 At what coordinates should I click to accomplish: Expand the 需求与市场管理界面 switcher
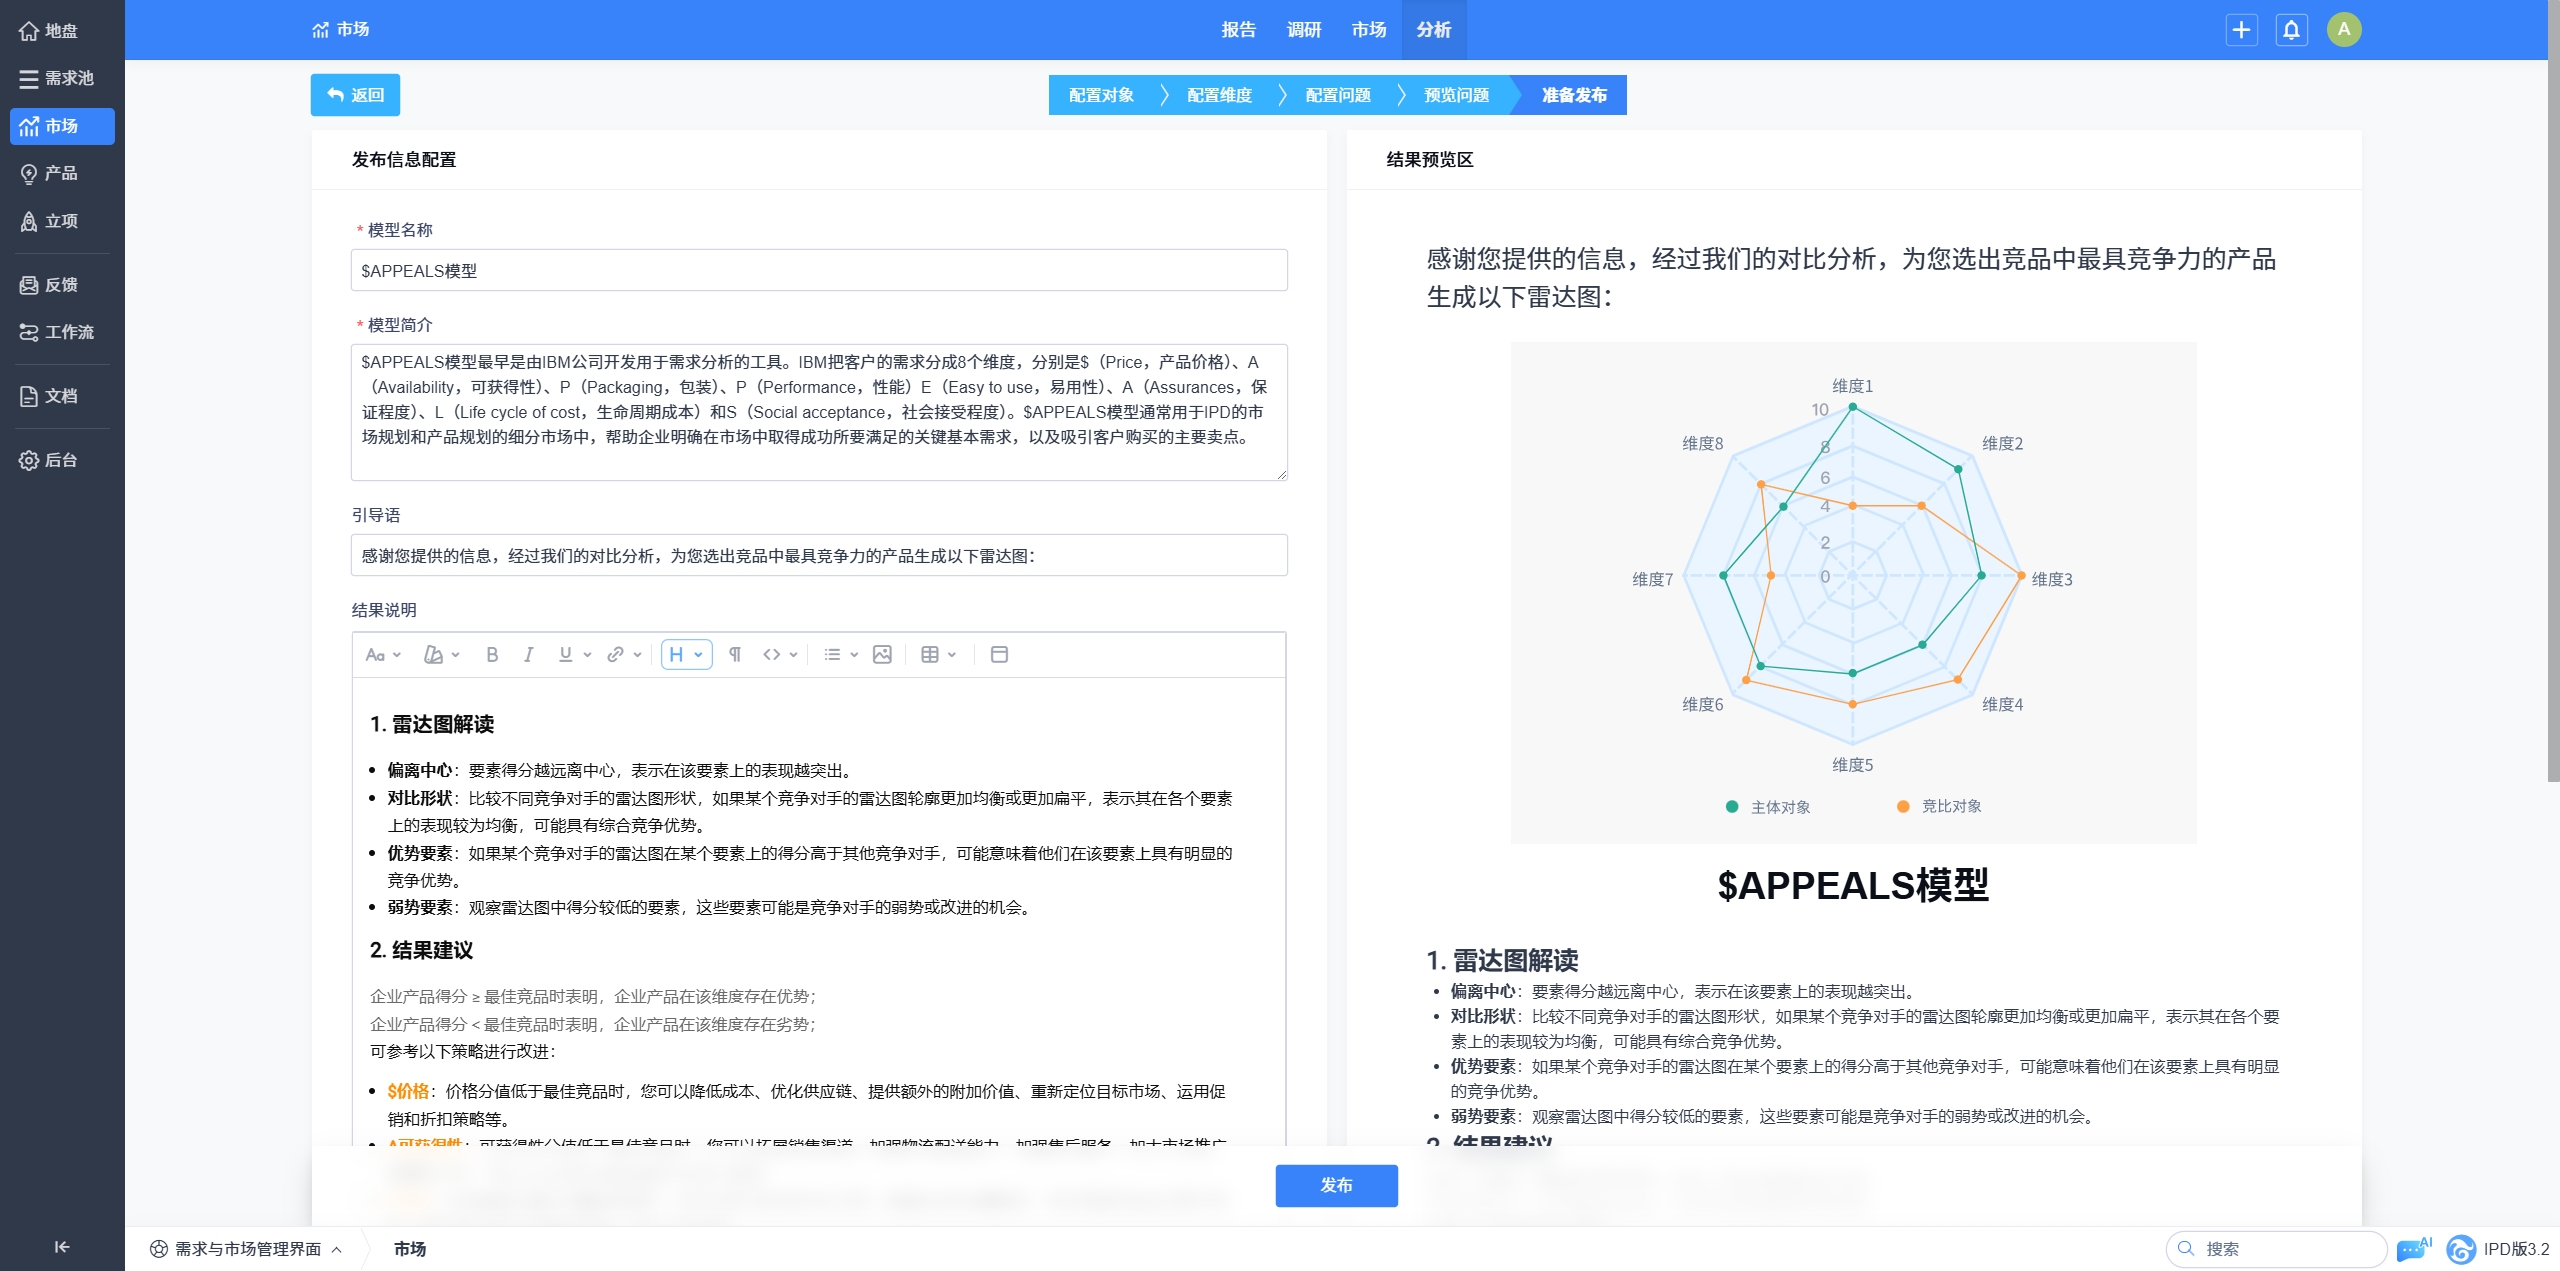(246, 1248)
